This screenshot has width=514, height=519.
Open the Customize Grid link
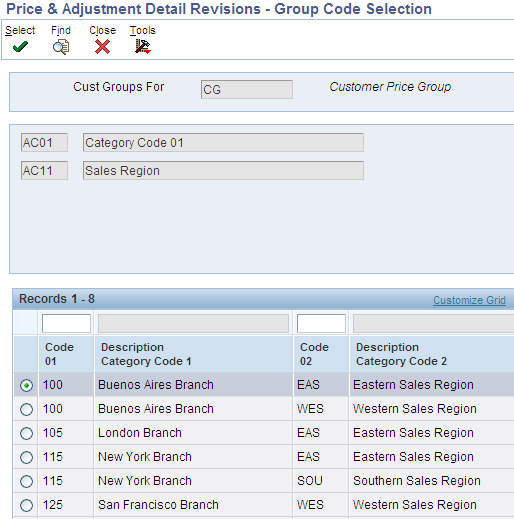point(469,300)
